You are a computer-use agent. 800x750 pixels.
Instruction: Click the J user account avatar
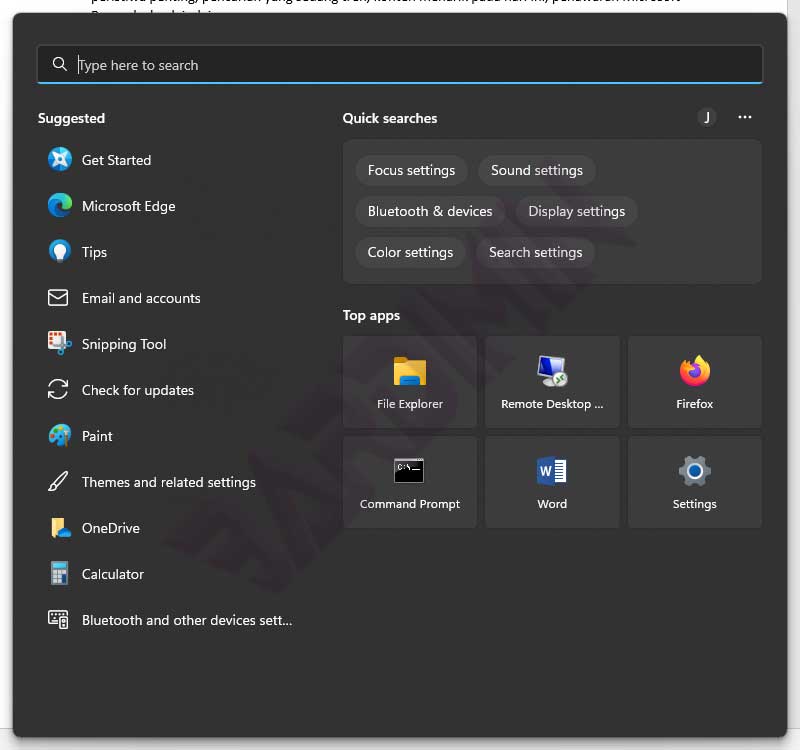[707, 117]
